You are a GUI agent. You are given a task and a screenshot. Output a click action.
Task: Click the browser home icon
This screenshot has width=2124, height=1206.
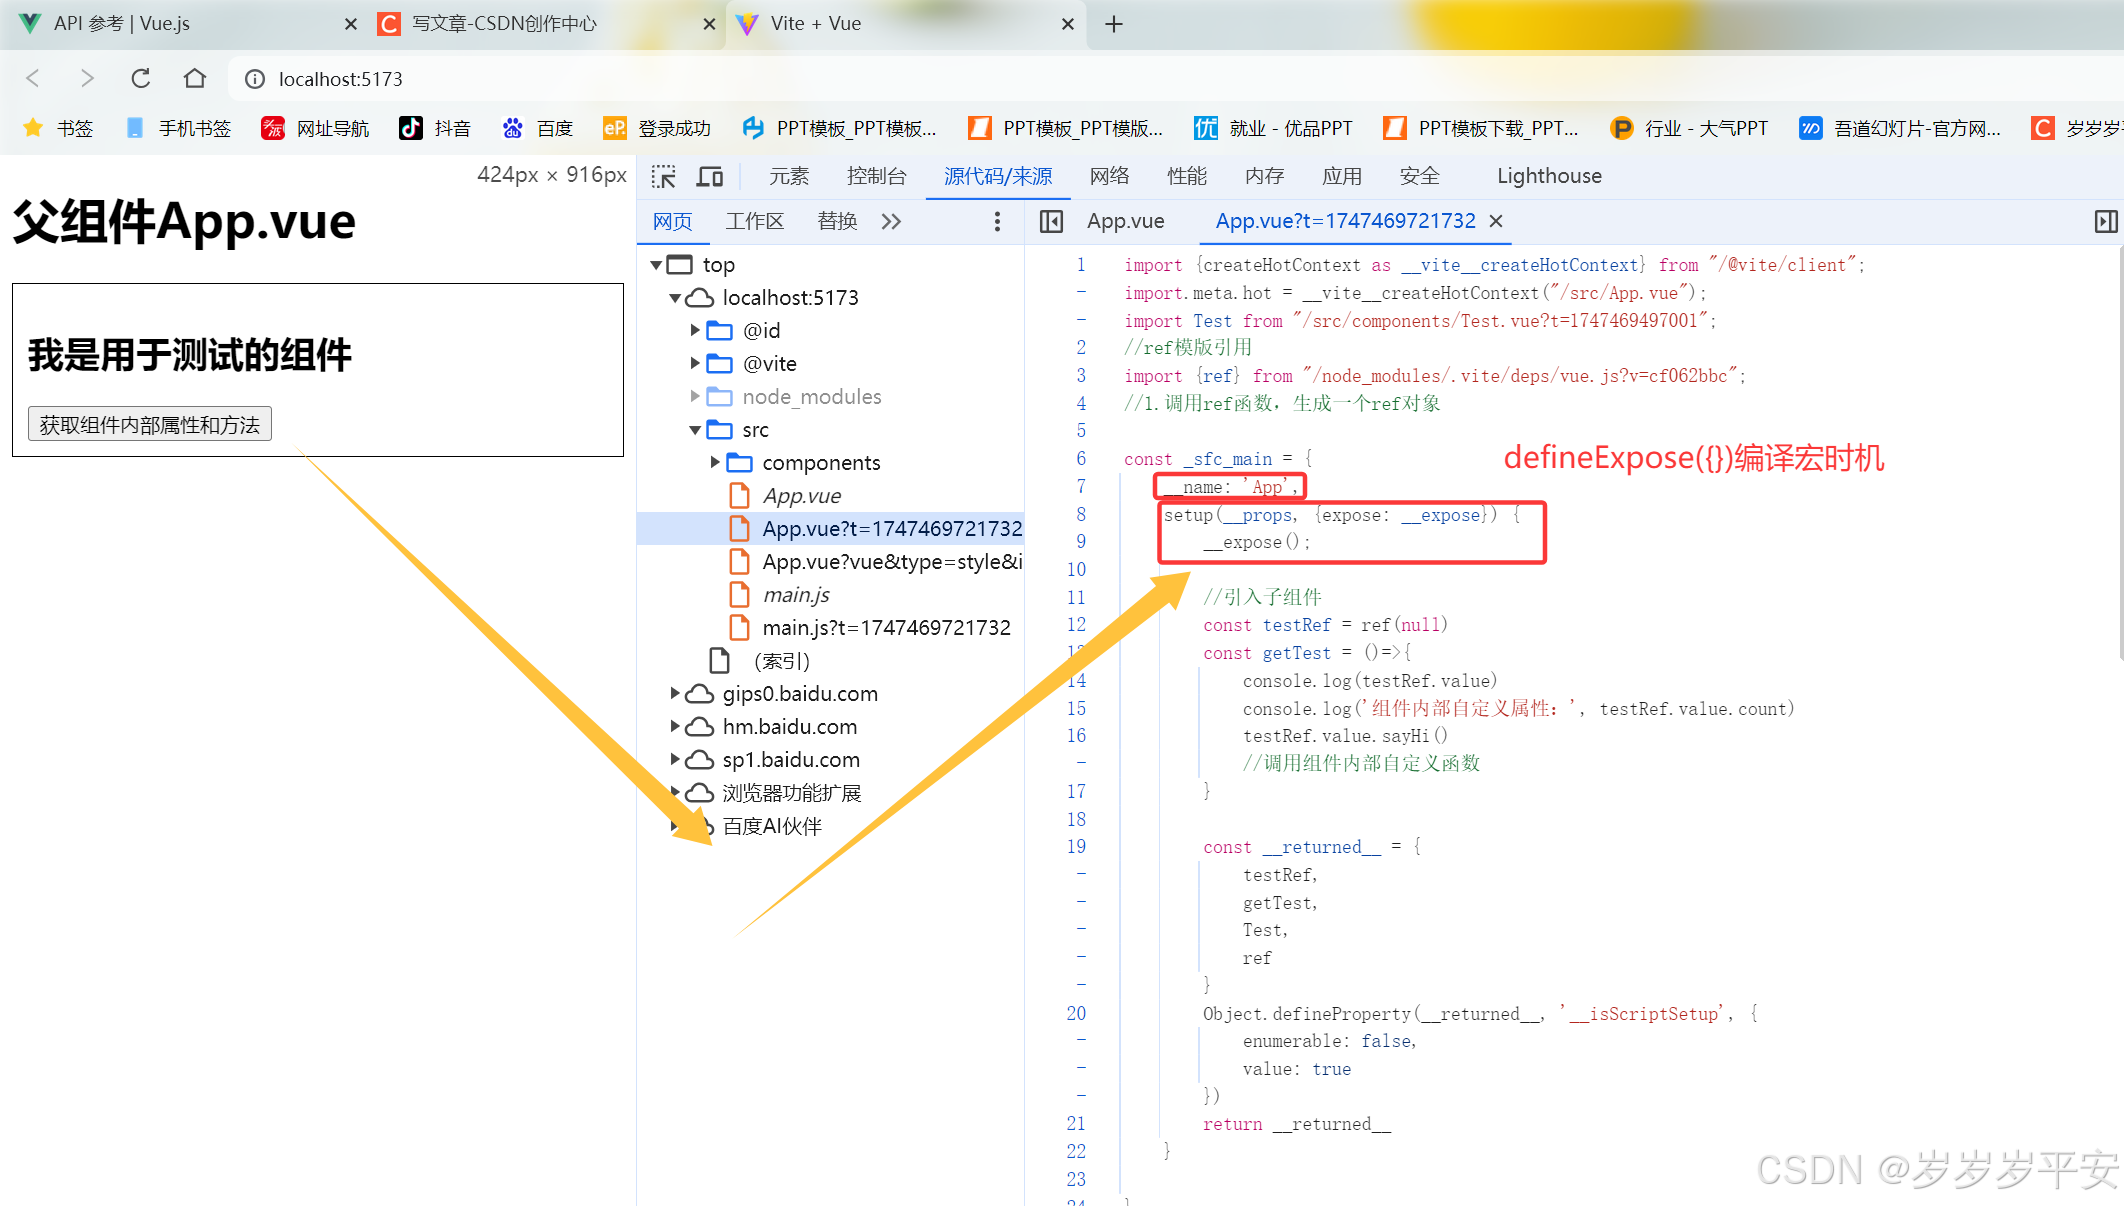point(195,78)
